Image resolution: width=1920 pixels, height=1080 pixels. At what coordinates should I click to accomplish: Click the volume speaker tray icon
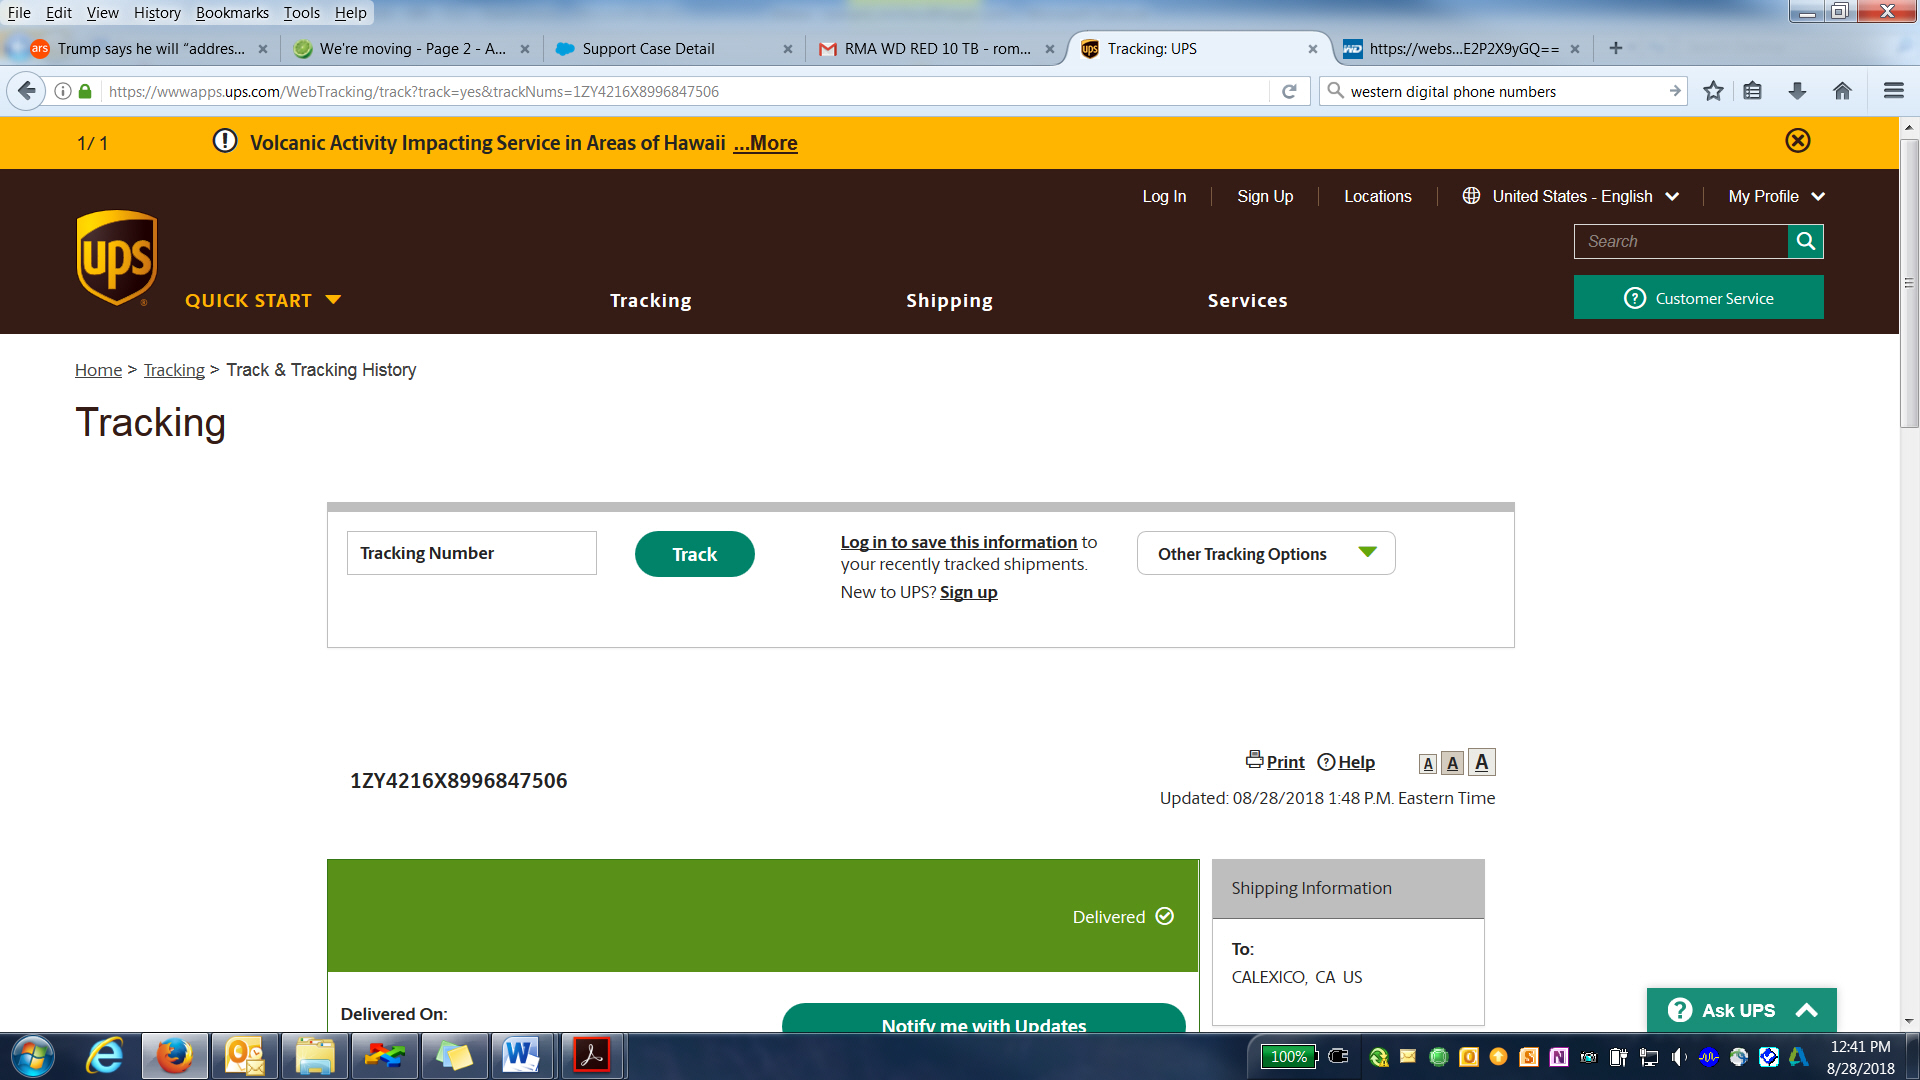click(x=1678, y=1057)
